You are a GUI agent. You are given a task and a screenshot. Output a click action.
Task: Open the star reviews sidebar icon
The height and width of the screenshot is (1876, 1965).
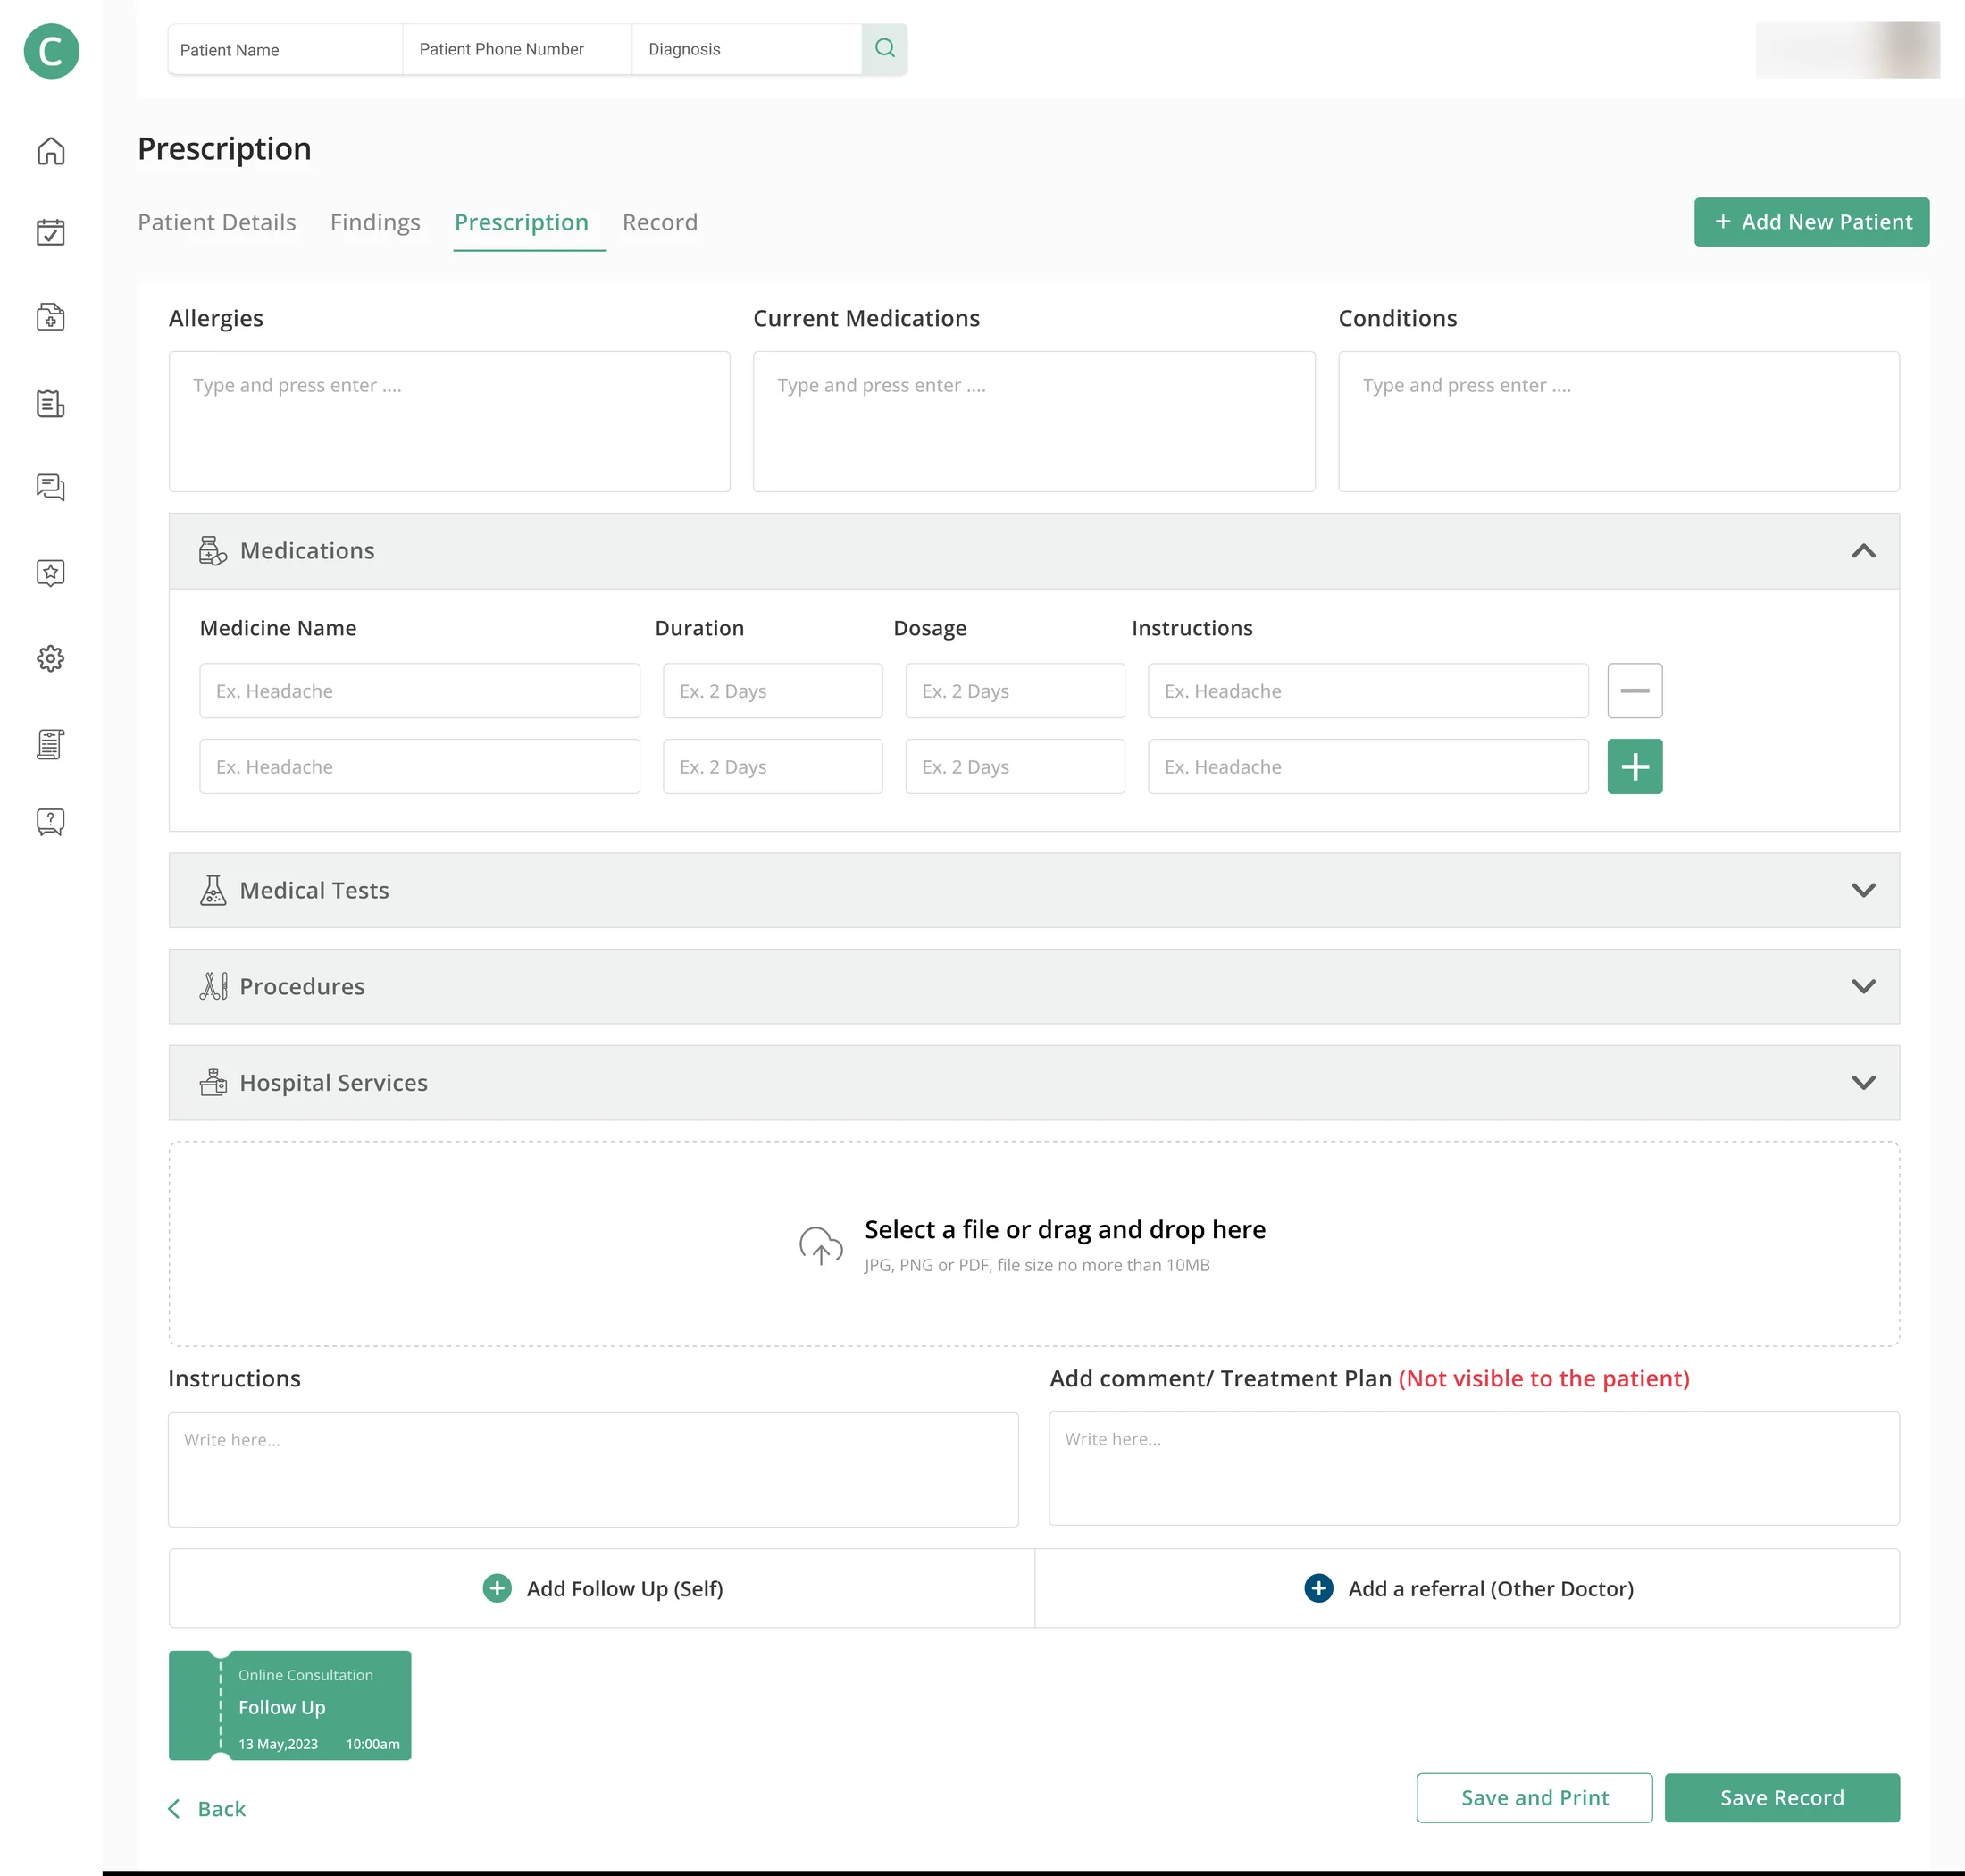51,573
